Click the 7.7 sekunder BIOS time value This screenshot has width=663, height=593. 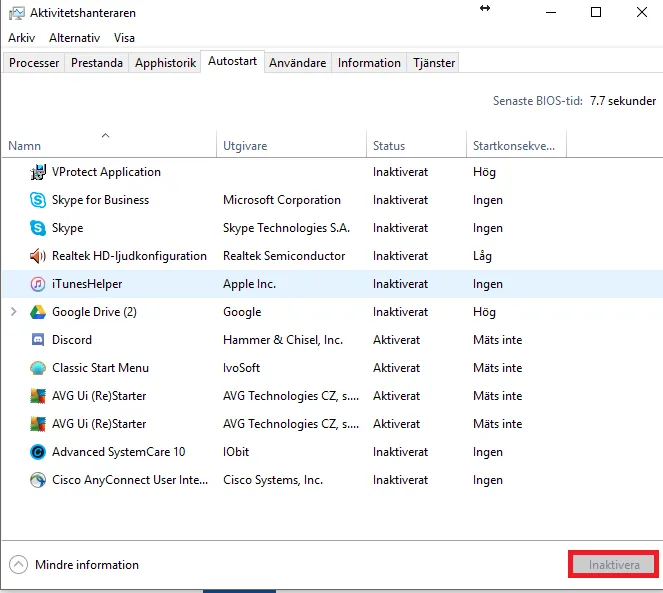coord(623,101)
